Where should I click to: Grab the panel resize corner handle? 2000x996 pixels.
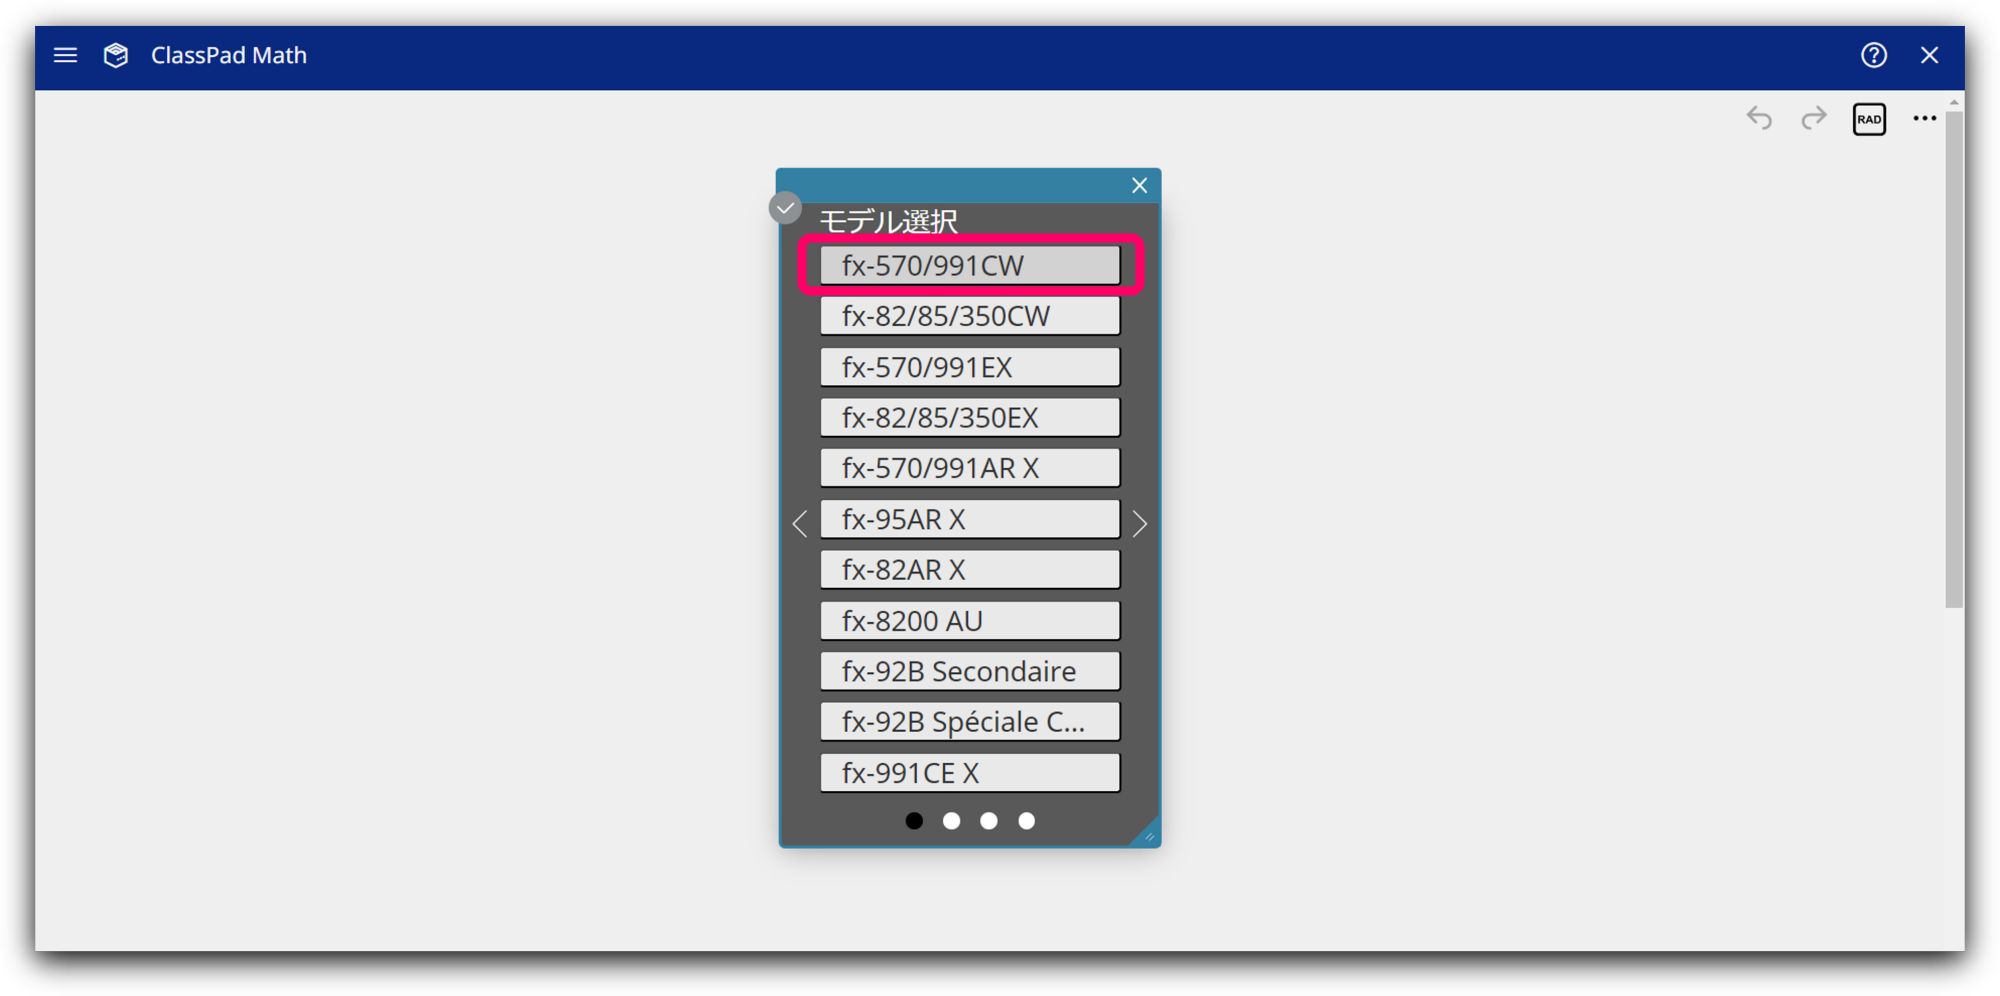click(1148, 834)
